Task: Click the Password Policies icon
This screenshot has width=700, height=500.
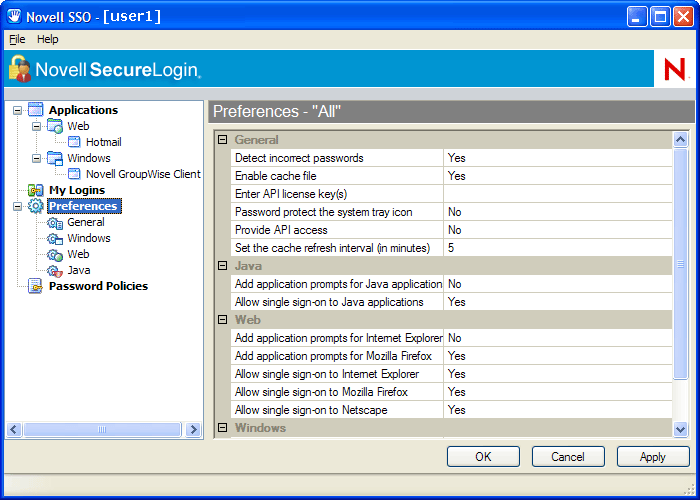Action: tap(36, 286)
